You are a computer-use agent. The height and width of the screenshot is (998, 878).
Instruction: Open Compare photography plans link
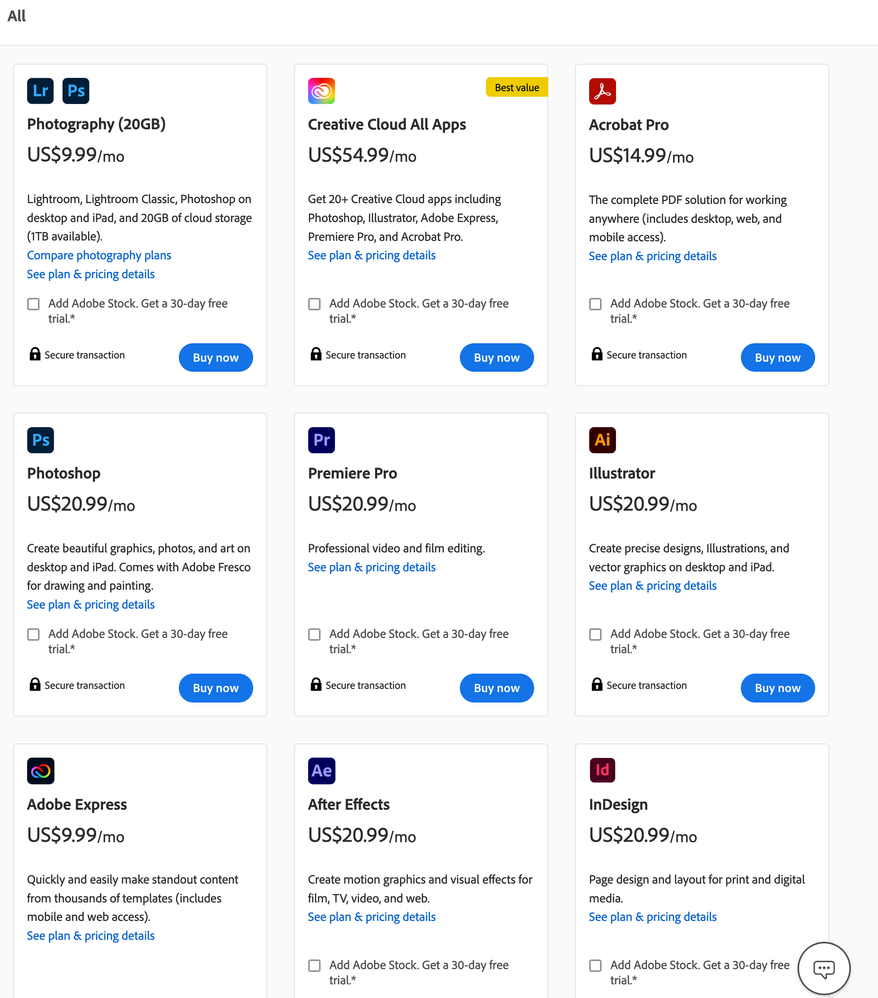point(99,256)
